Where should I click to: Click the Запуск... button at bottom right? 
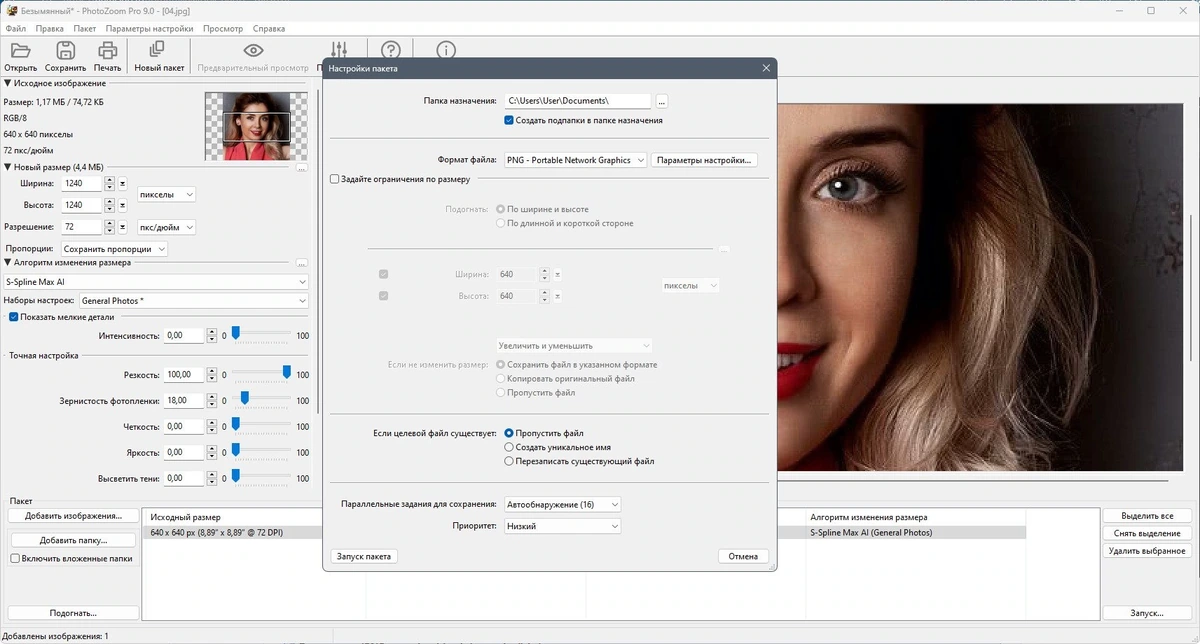point(1147,613)
